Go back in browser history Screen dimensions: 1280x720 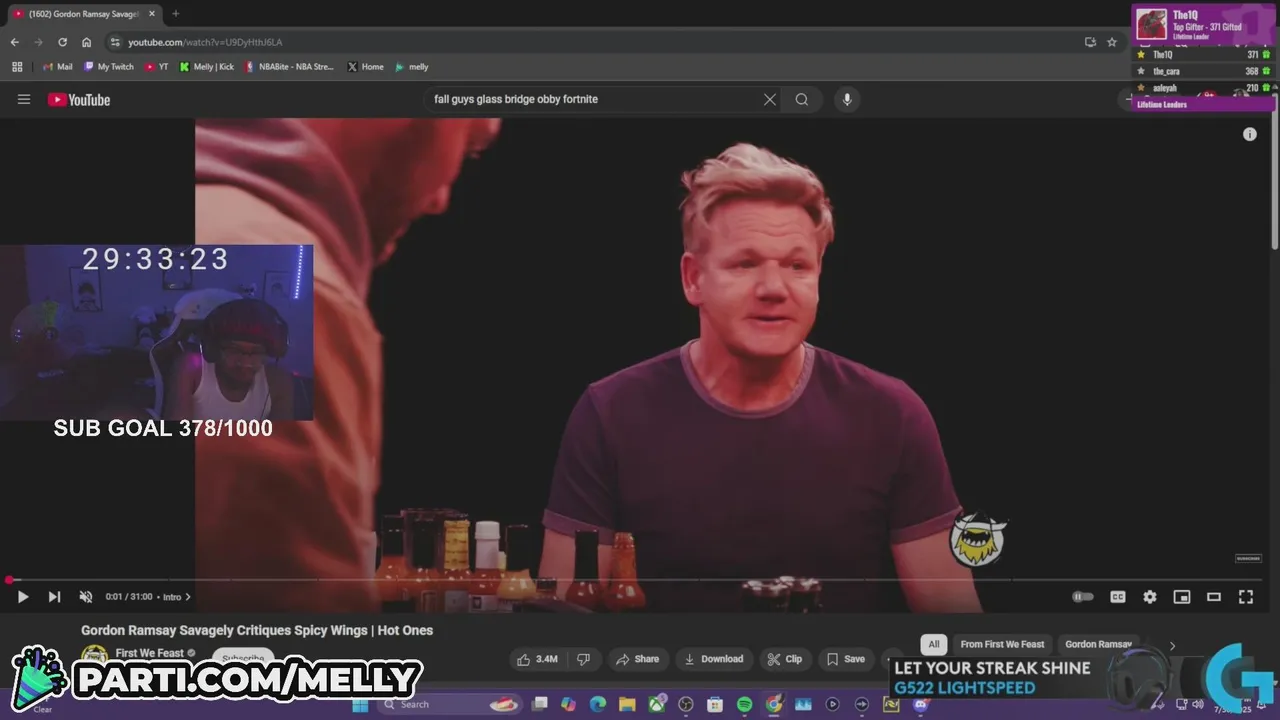[x=14, y=42]
